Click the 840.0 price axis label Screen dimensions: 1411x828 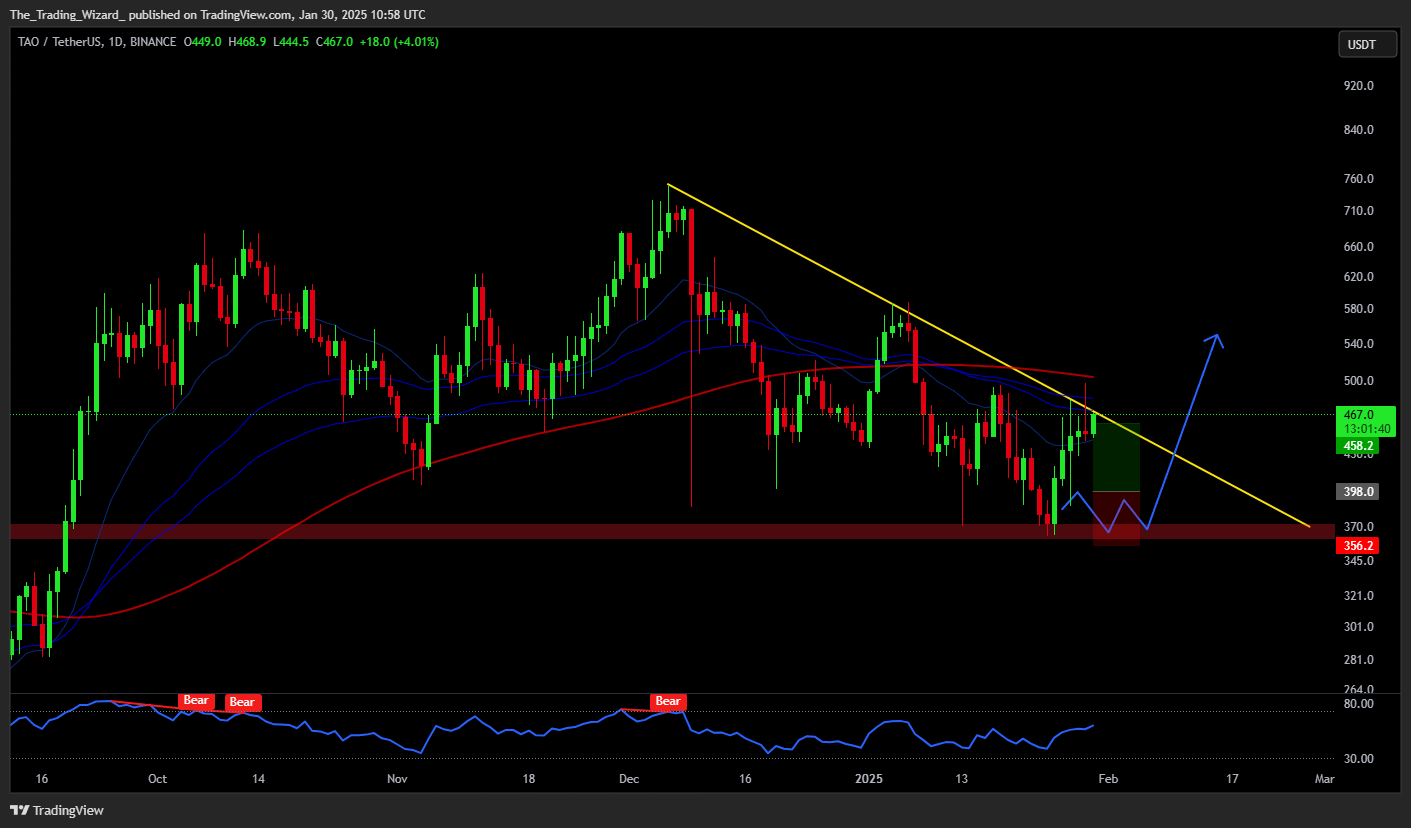coord(1358,130)
